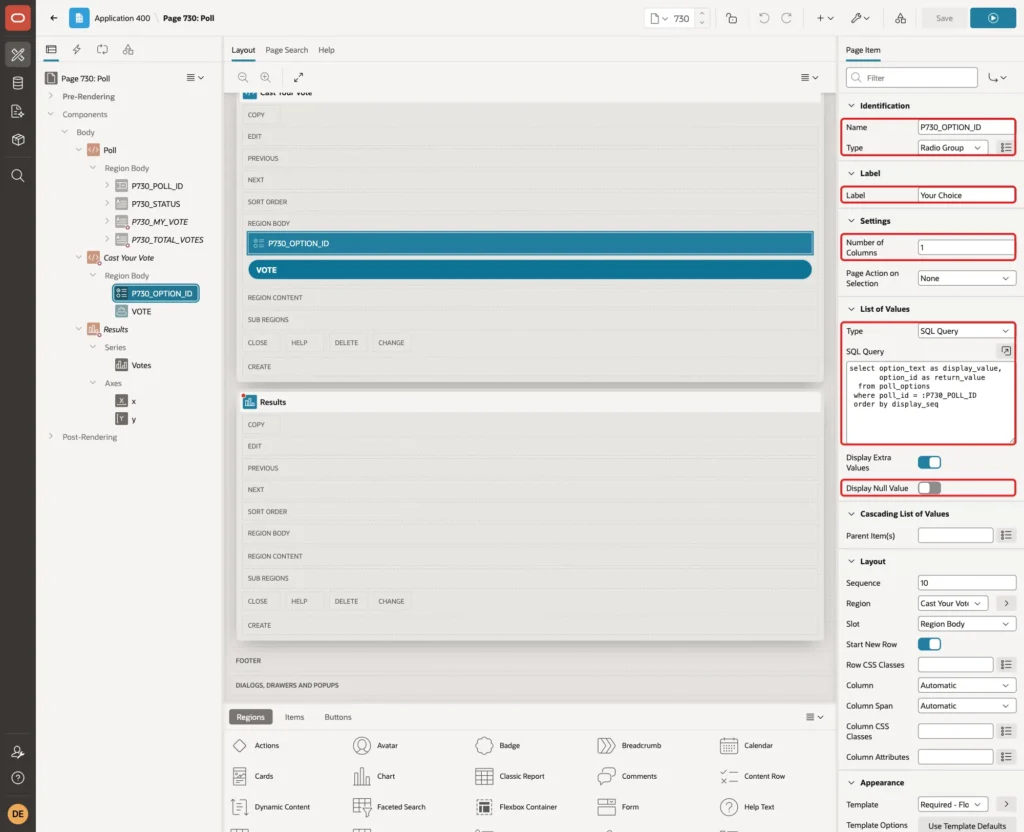Screen dimensions: 1024x832
Task: Click the property Filter search field
Action: click(912, 78)
